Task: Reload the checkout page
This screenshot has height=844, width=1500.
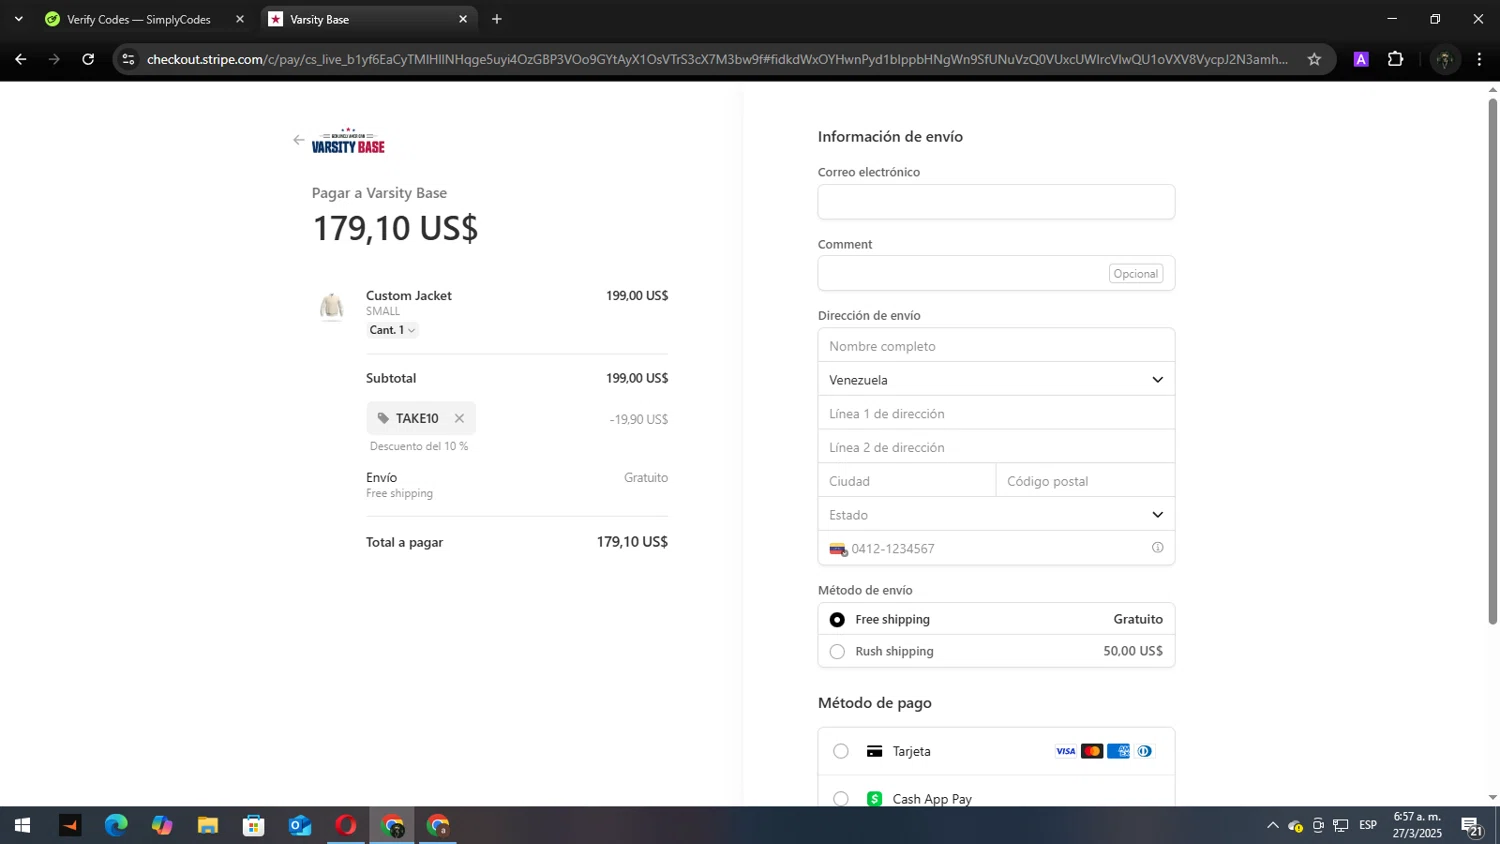Action: (x=88, y=59)
